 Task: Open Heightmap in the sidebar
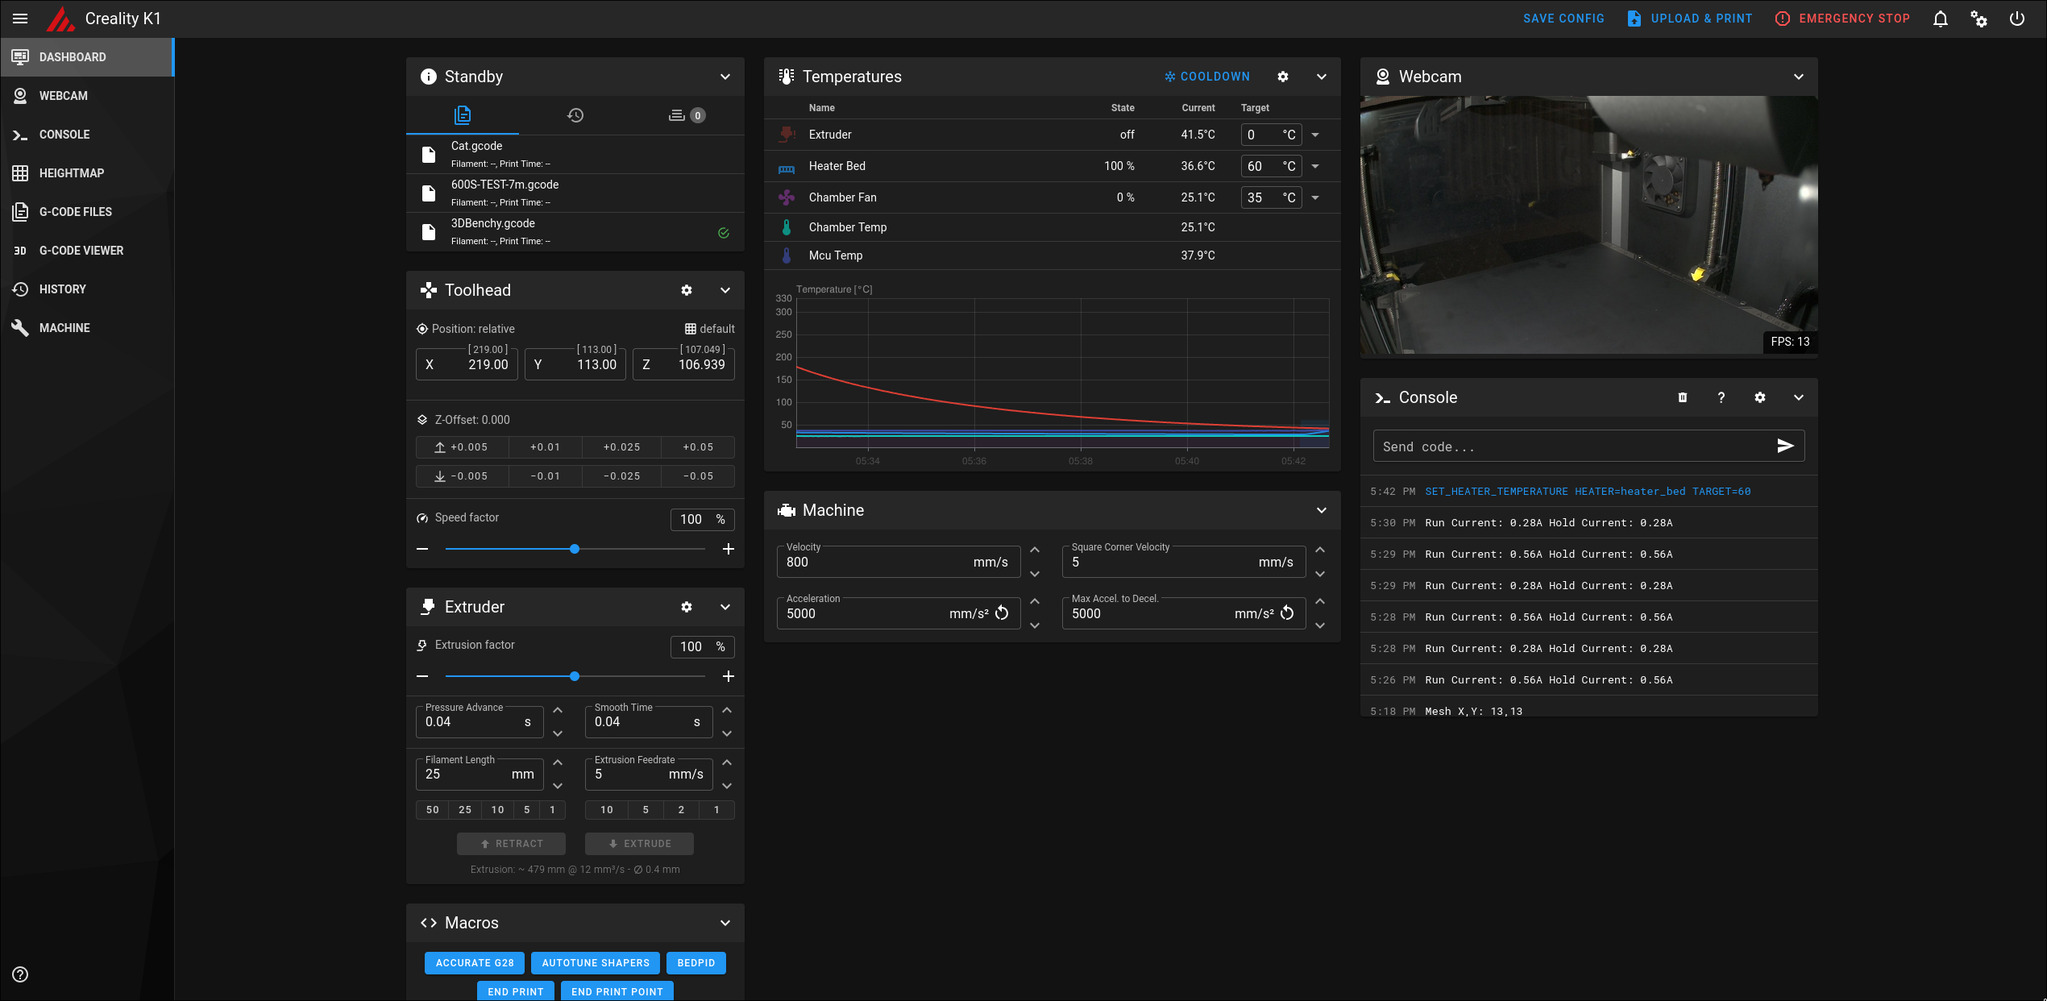tap(71, 173)
